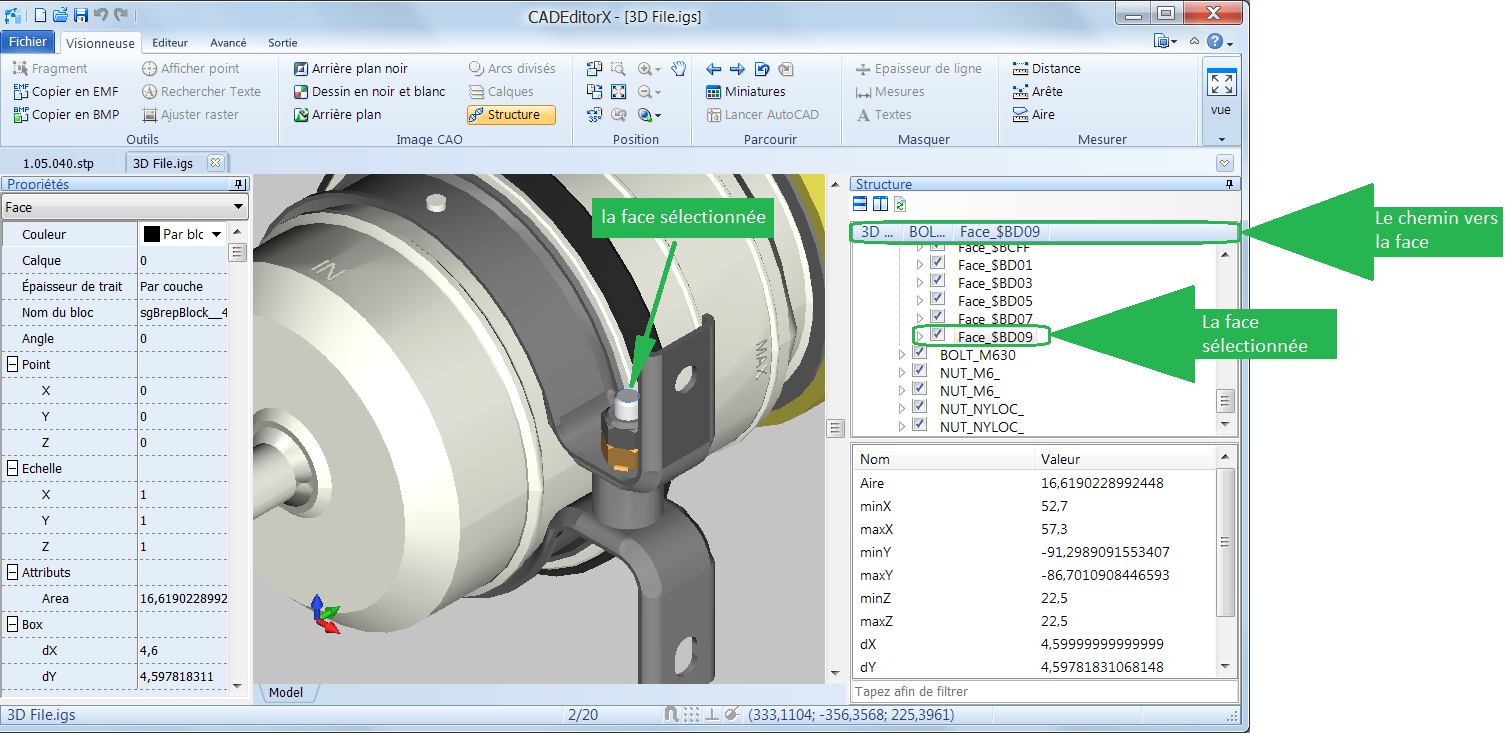Switch to the Editeur ribbon tab
This screenshot has height=733, width=1506.
tap(170, 43)
